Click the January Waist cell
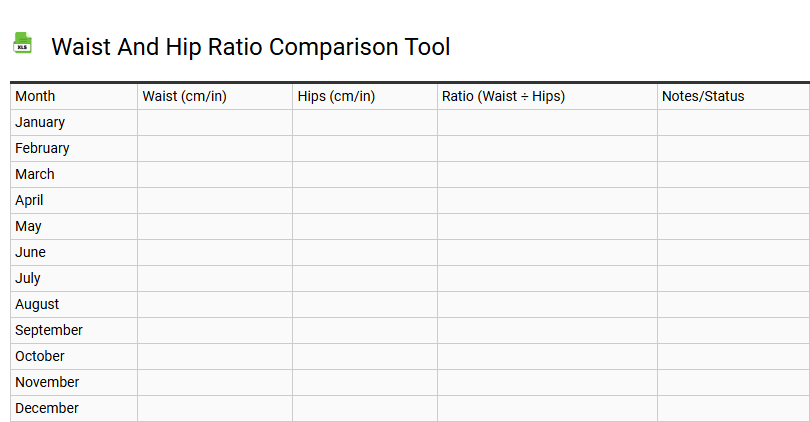Screen dimensions: 810x422 click(215, 122)
